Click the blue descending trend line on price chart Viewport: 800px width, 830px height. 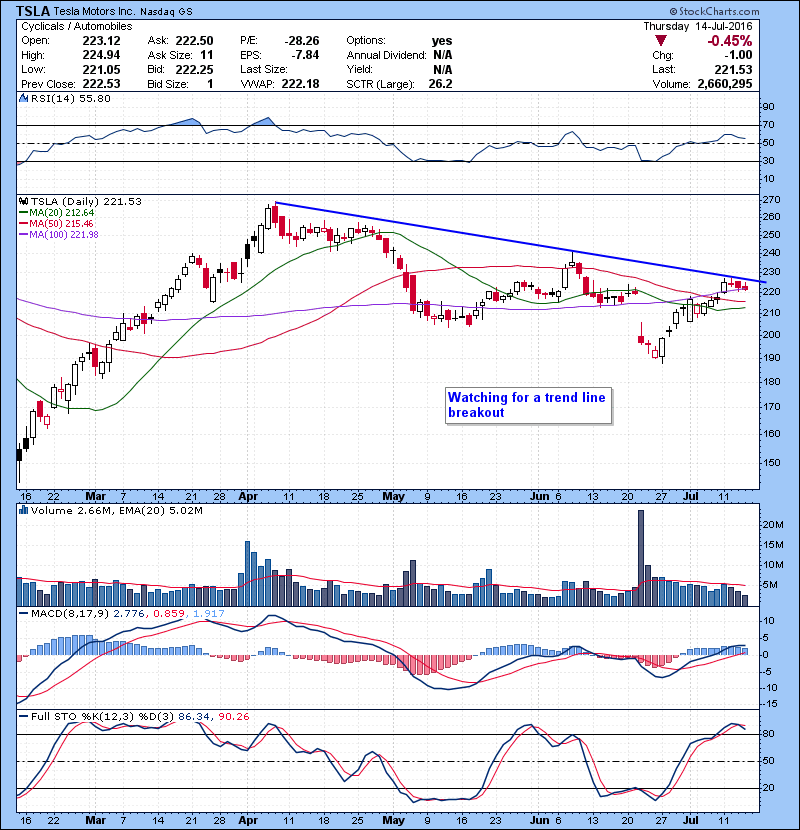520,242
